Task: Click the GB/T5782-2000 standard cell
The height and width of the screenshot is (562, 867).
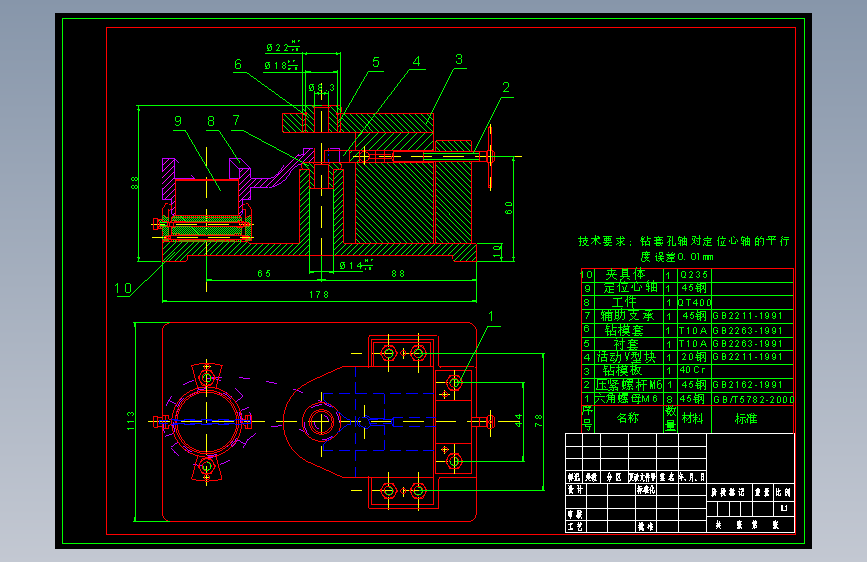Action: pos(753,399)
